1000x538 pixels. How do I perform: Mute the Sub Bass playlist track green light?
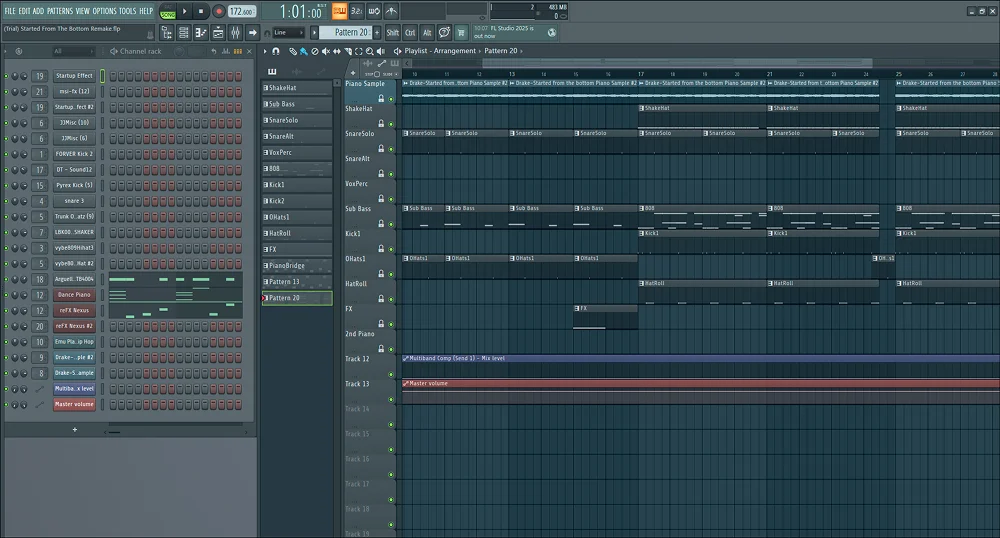click(391, 224)
